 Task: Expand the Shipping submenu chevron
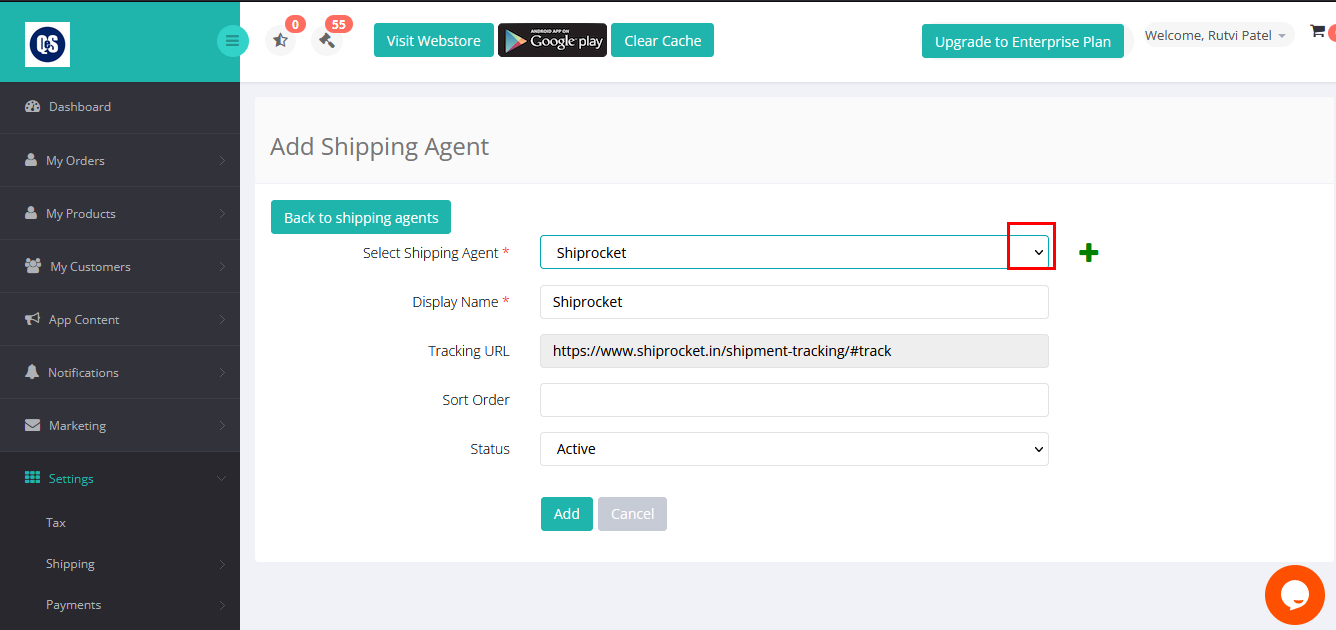221,564
